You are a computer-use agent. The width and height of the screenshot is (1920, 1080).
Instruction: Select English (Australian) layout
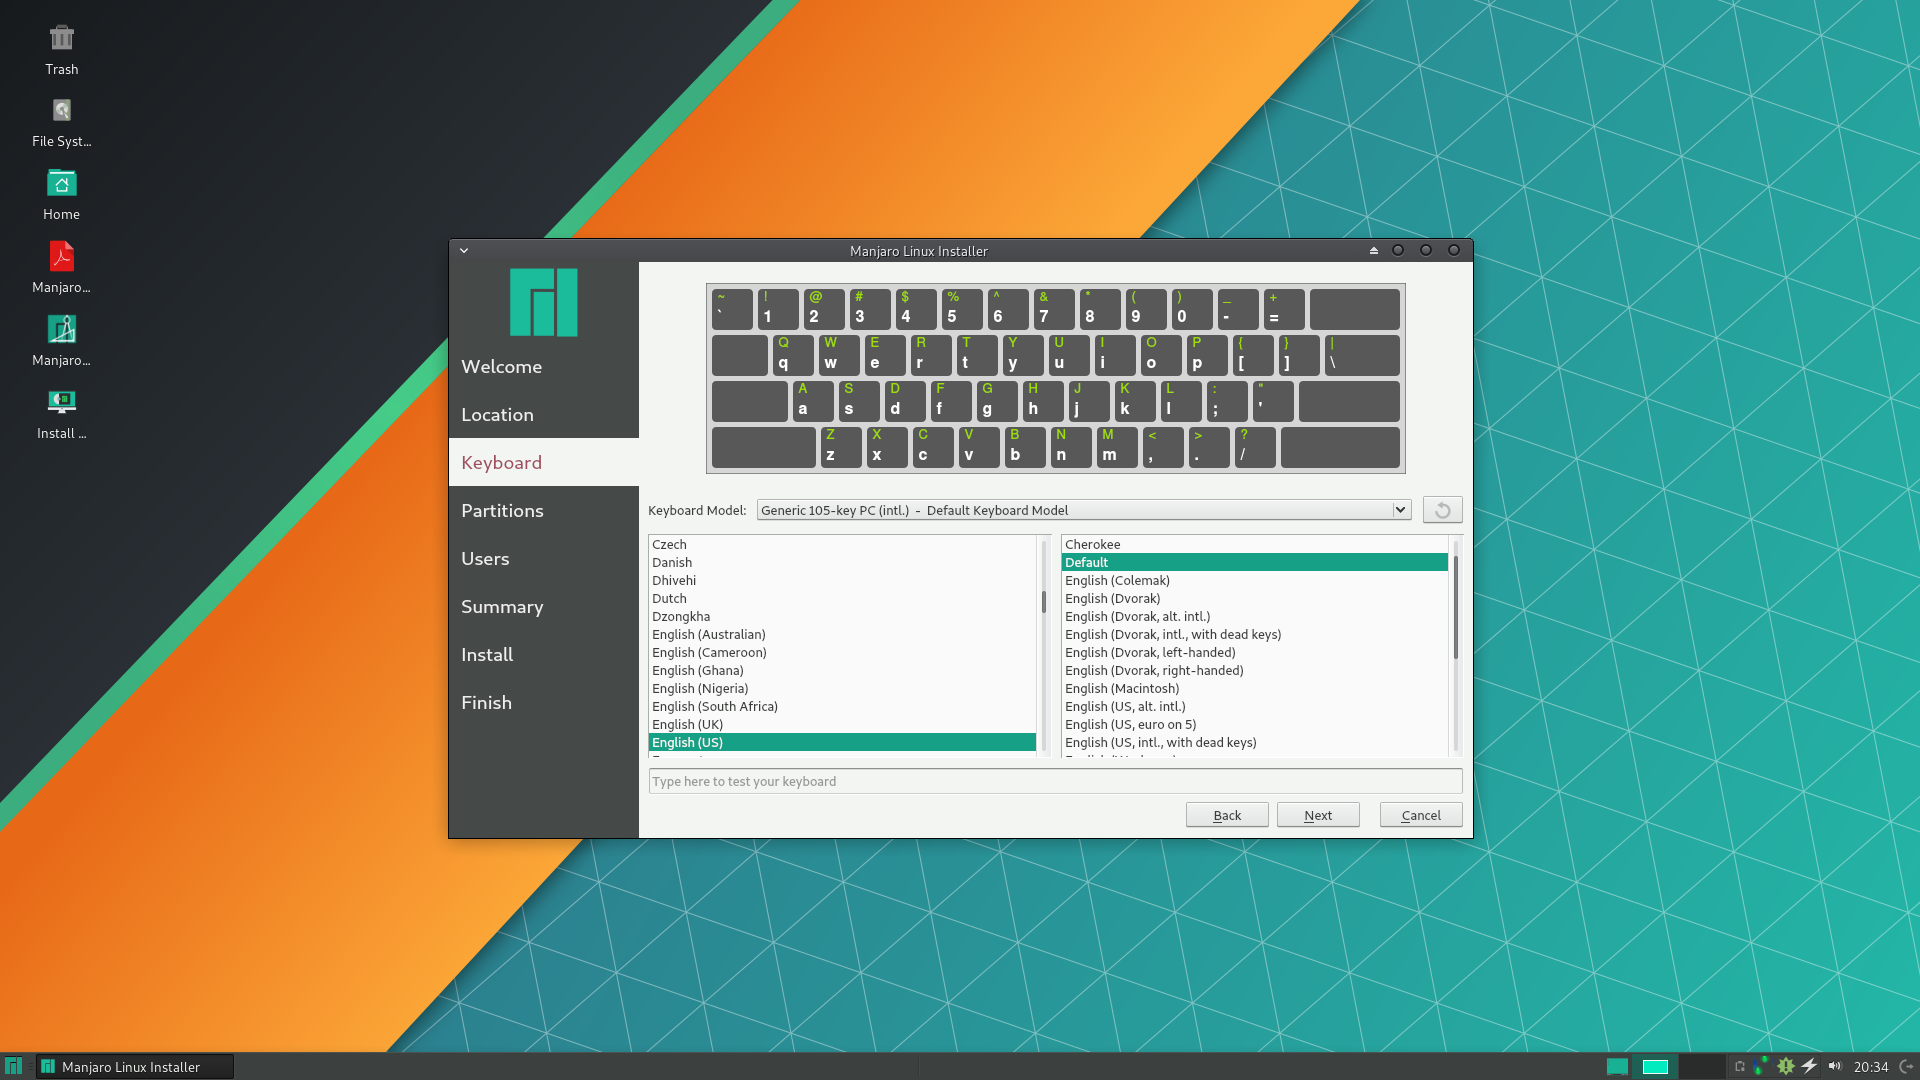click(x=842, y=634)
